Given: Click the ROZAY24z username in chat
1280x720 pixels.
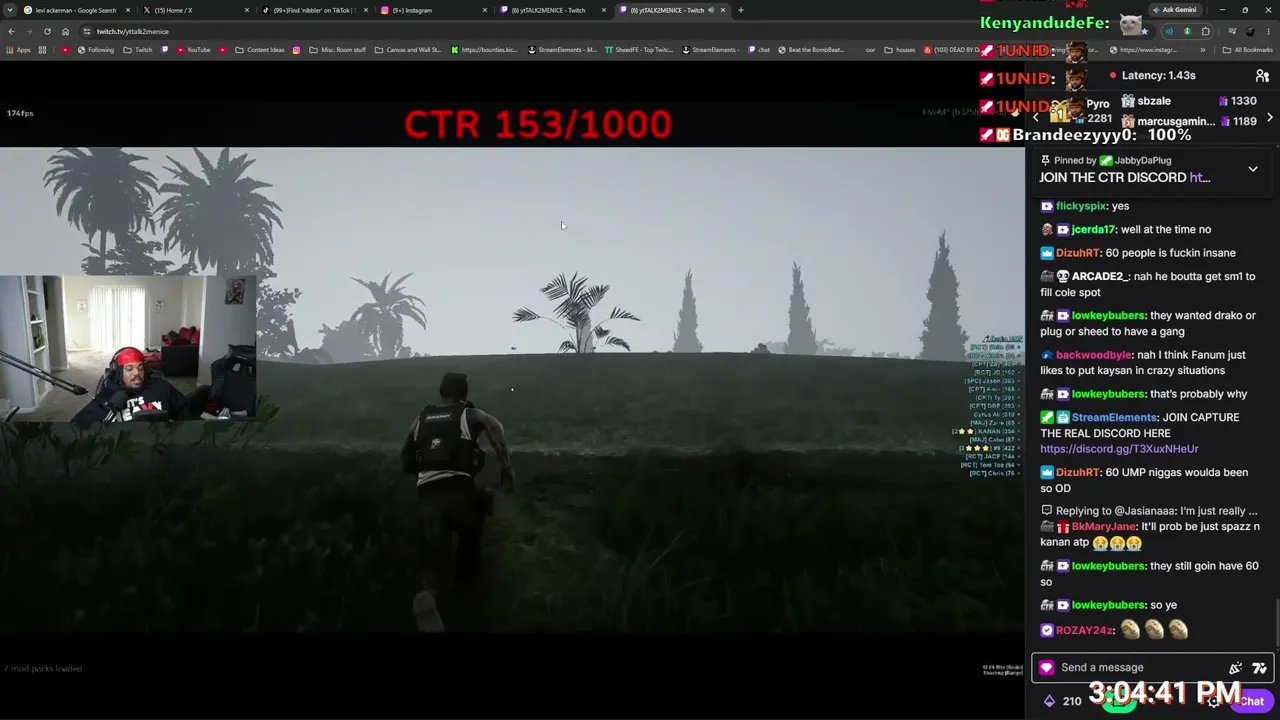Looking at the screenshot, I should coord(1084,631).
